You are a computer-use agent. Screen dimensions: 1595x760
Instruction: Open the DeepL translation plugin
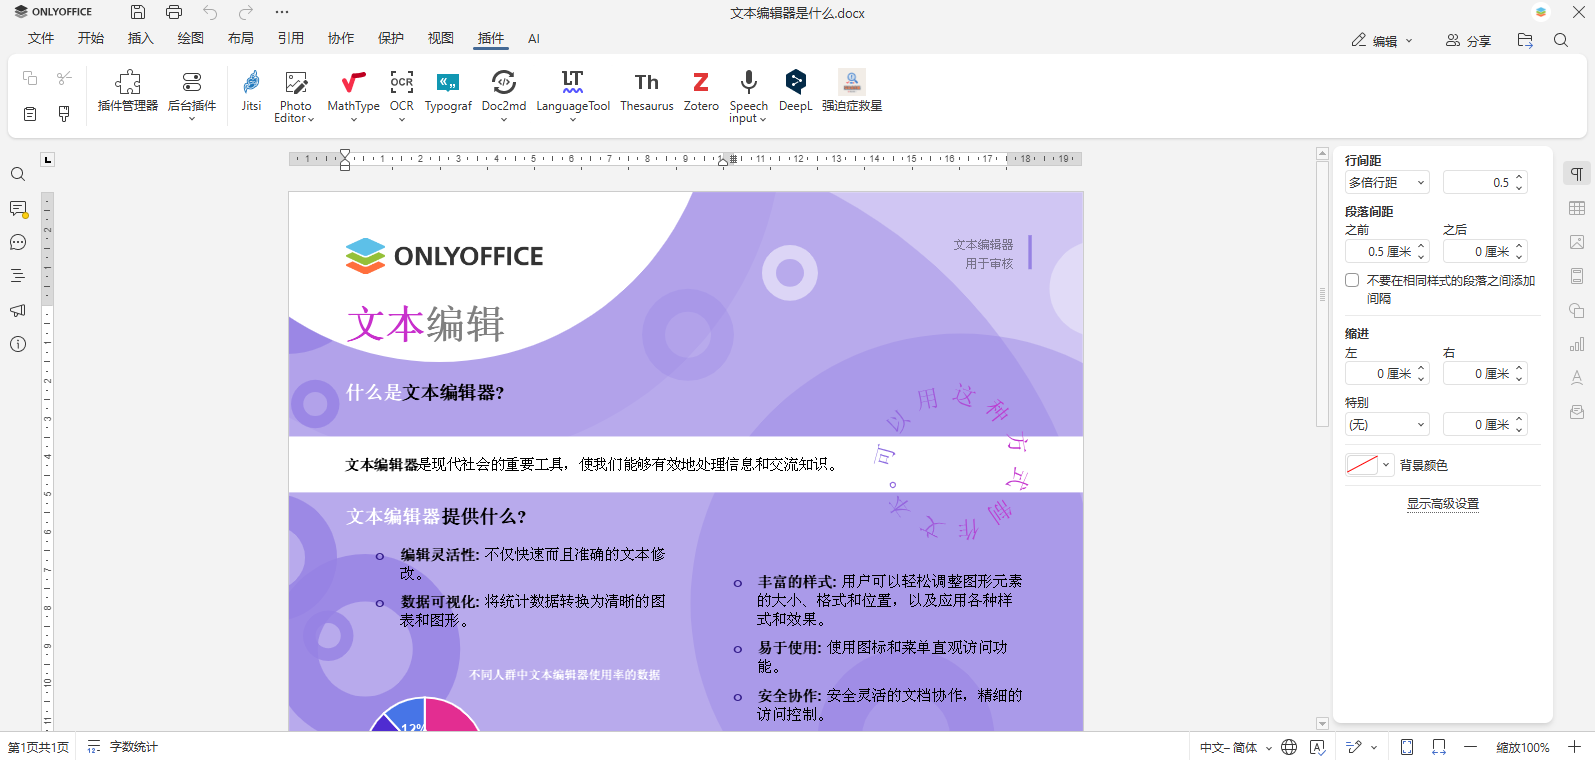pyautogui.click(x=795, y=92)
